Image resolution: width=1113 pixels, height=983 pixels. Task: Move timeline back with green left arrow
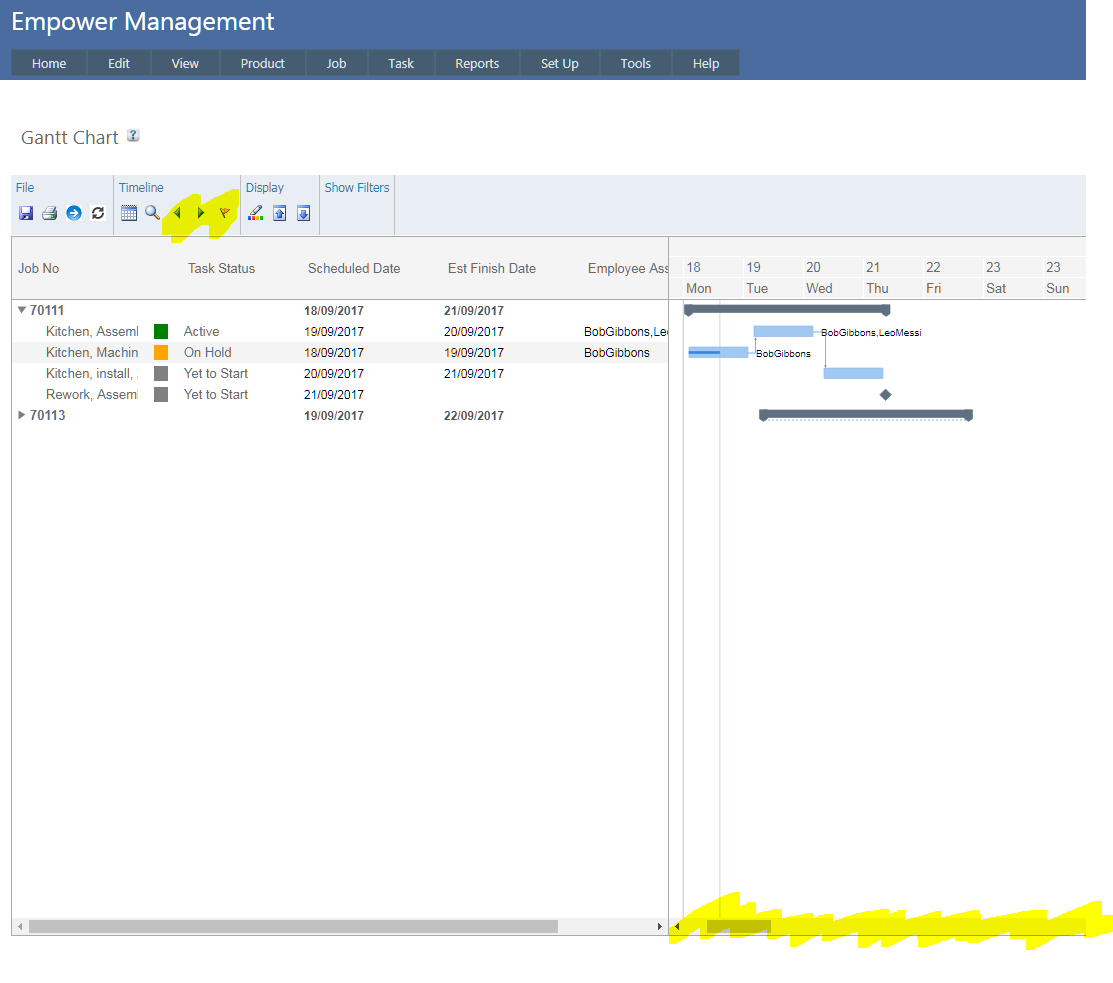[x=178, y=213]
